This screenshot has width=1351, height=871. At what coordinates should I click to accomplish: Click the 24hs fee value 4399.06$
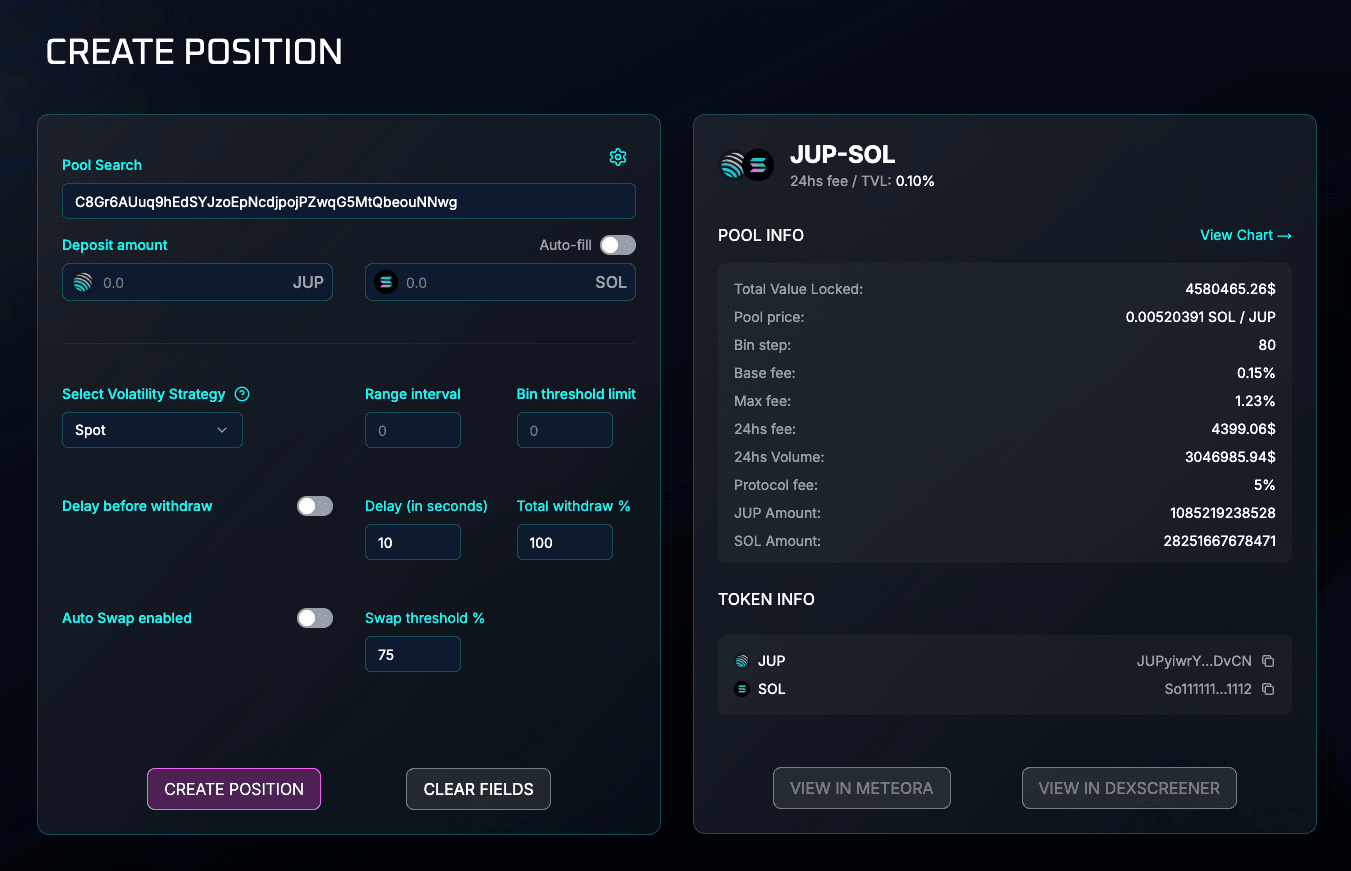pyautogui.click(x=1243, y=429)
